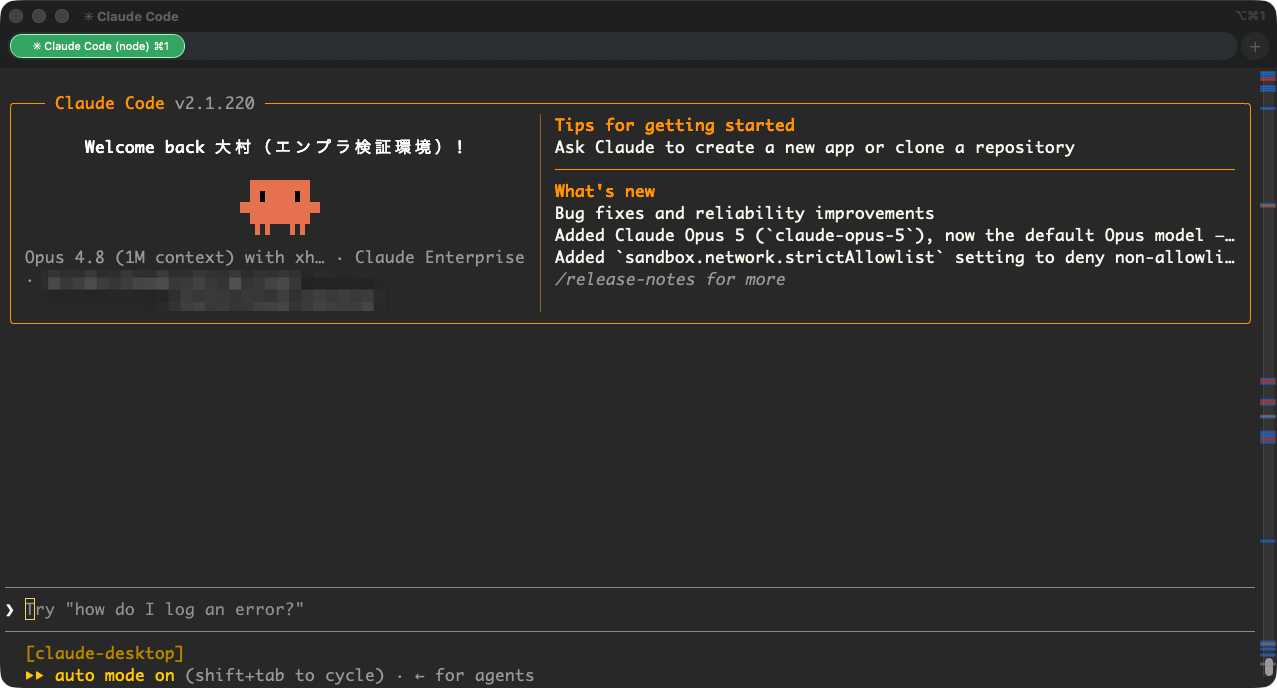Screen dimensions: 1277x688
Task: Click the Claude Enterprise label
Action: tap(440, 257)
